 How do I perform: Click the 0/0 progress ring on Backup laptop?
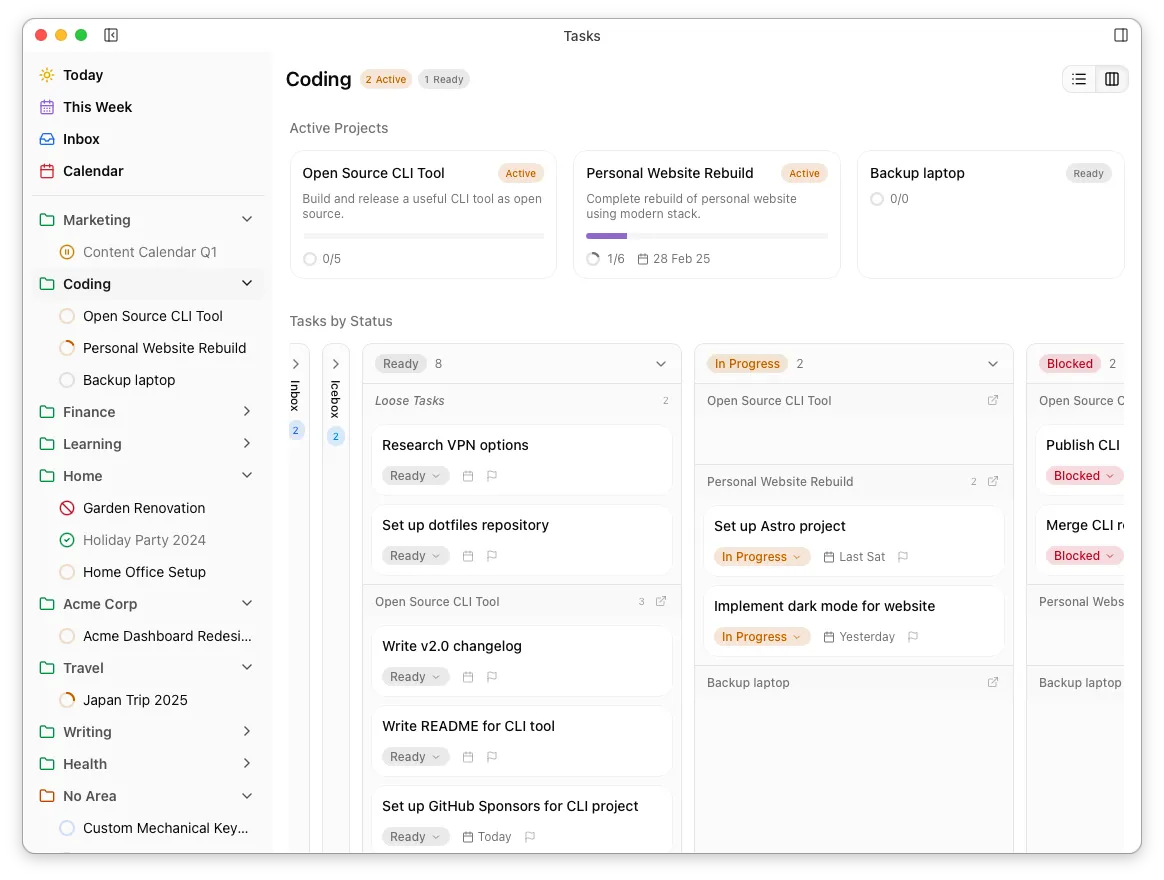(878, 198)
